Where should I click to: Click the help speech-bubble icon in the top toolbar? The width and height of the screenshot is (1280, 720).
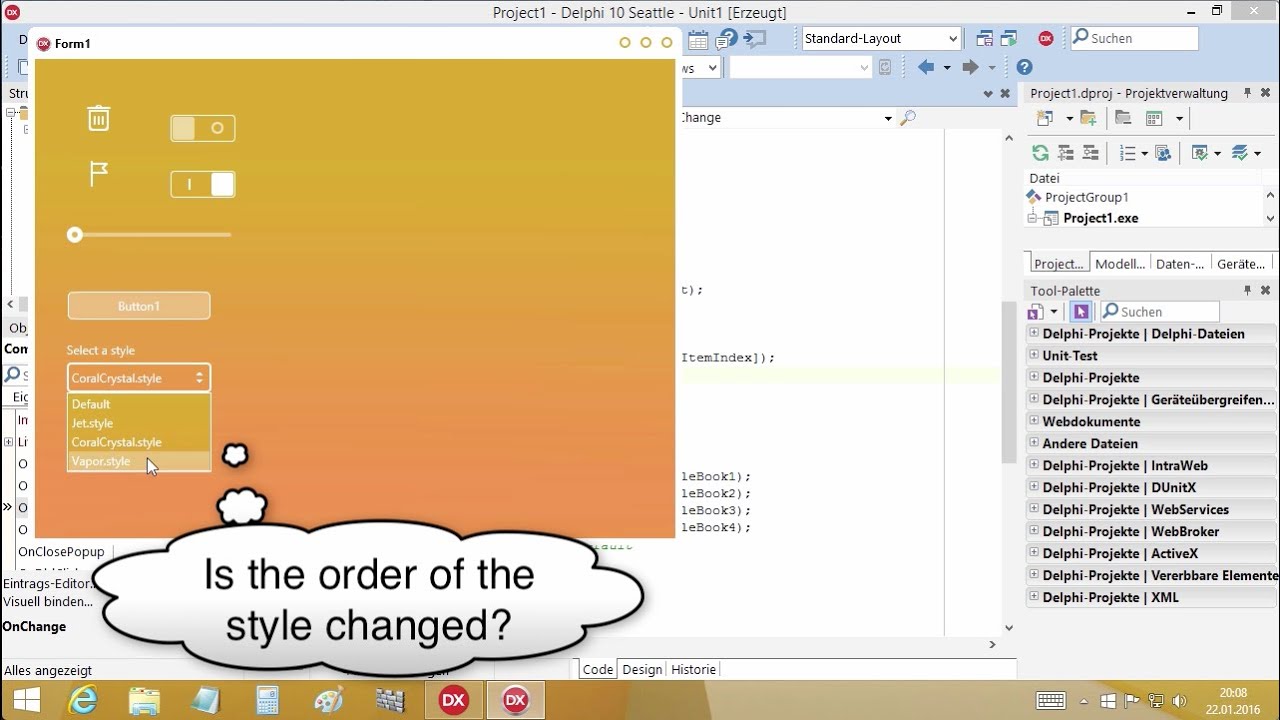click(727, 39)
